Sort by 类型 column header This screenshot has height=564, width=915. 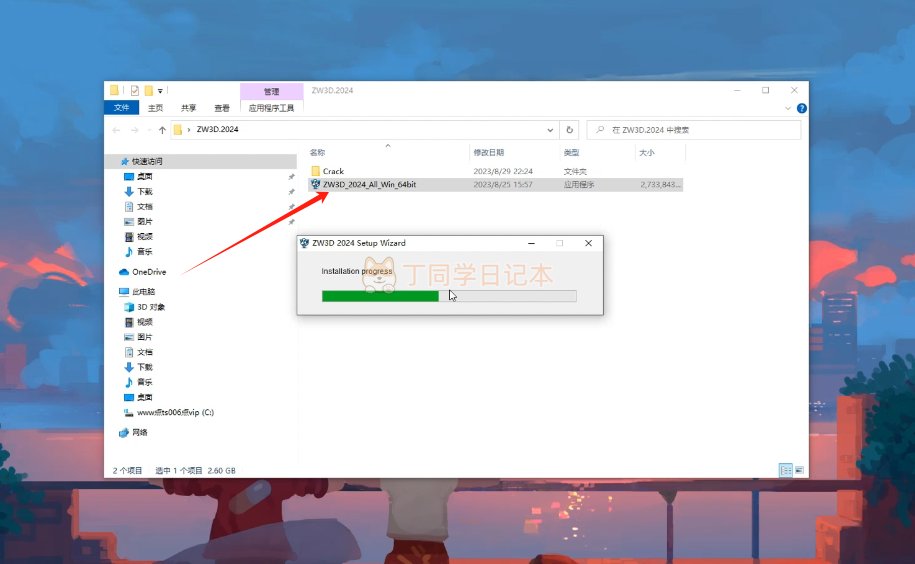click(x=571, y=152)
